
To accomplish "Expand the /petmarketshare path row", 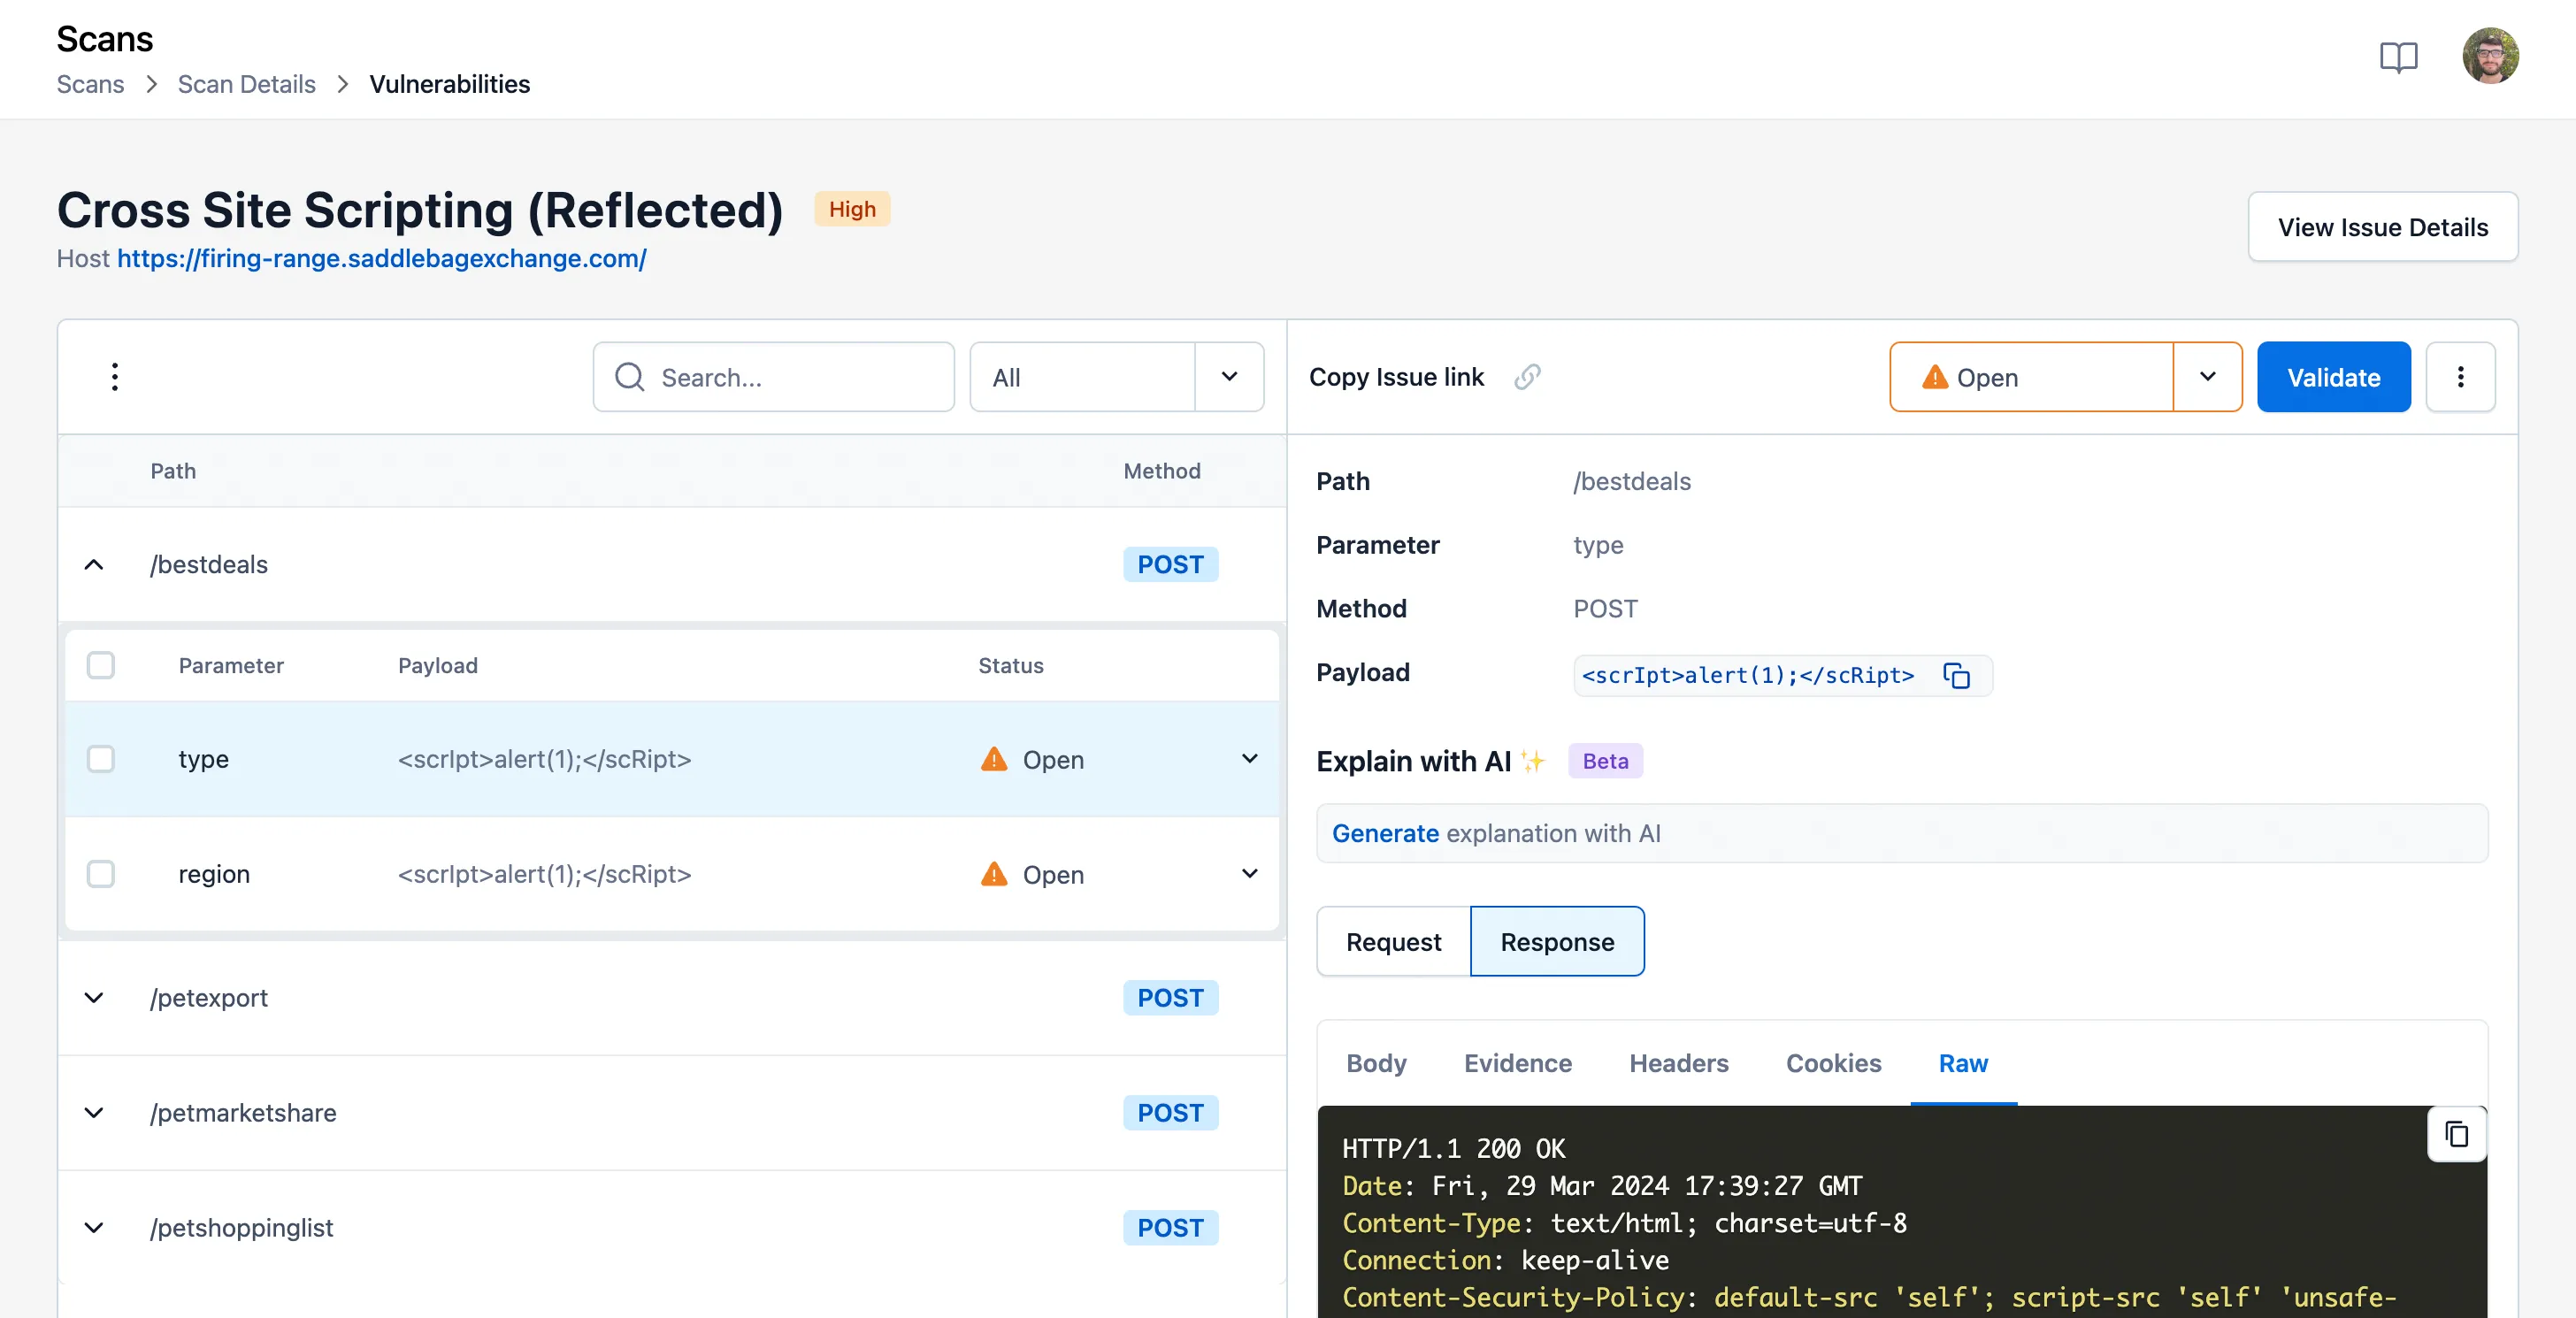I will [x=94, y=1113].
